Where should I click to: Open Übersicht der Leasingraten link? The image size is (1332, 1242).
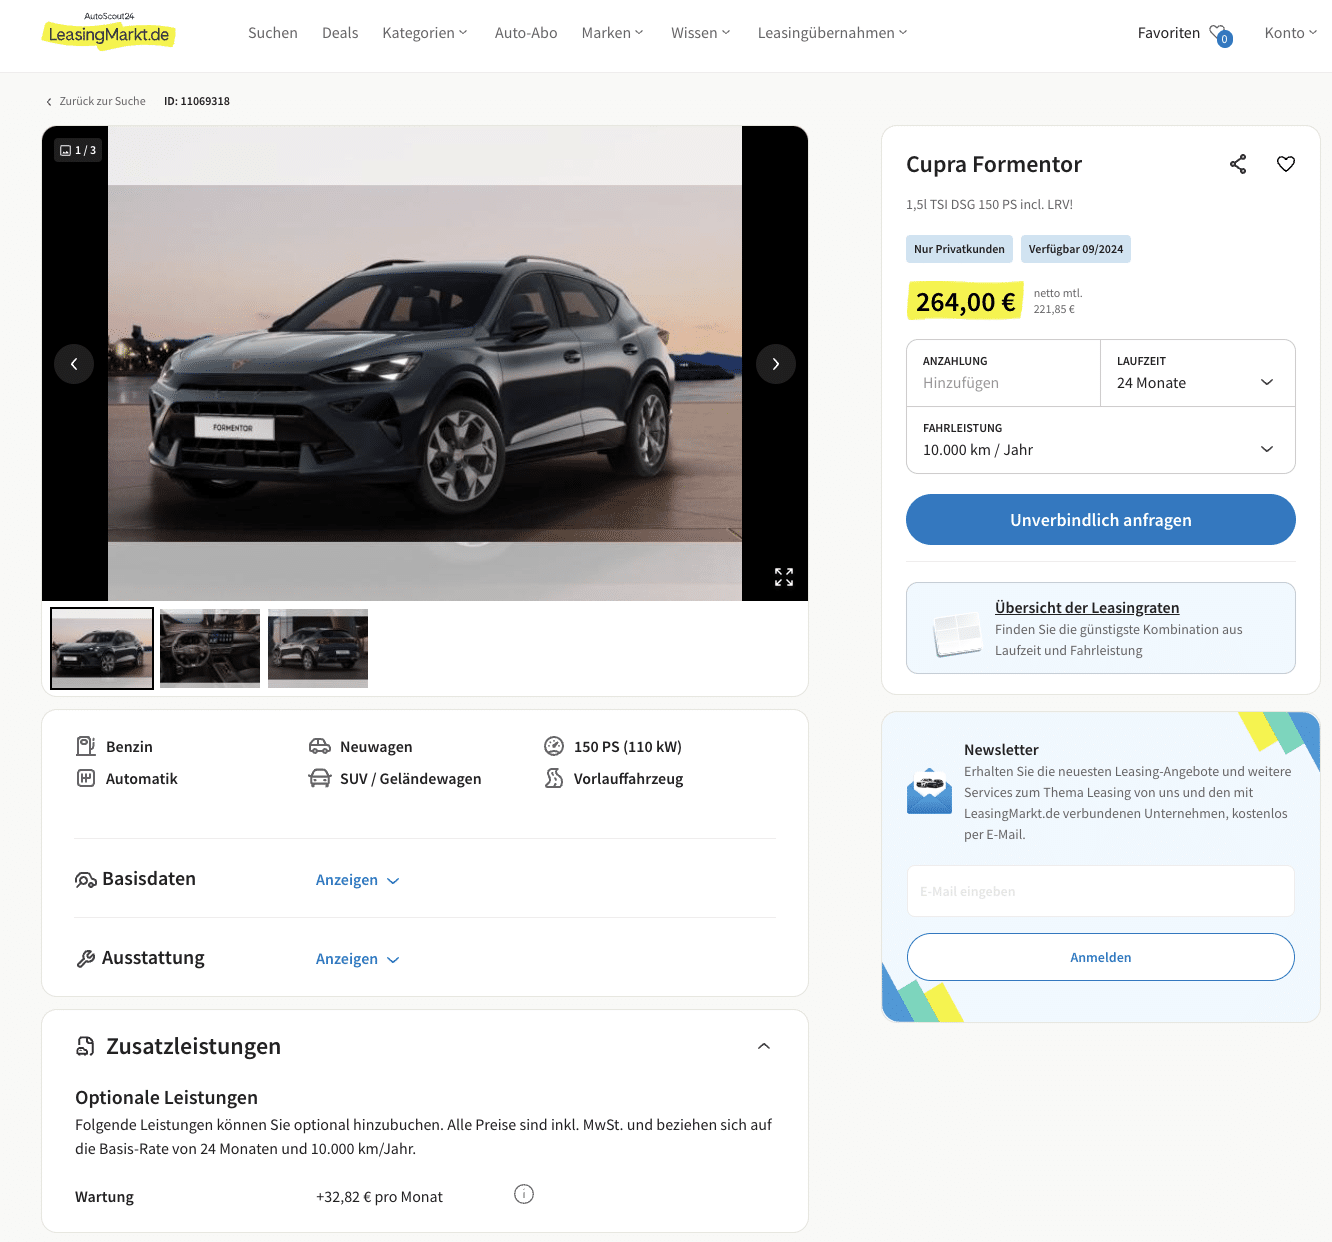click(1087, 608)
